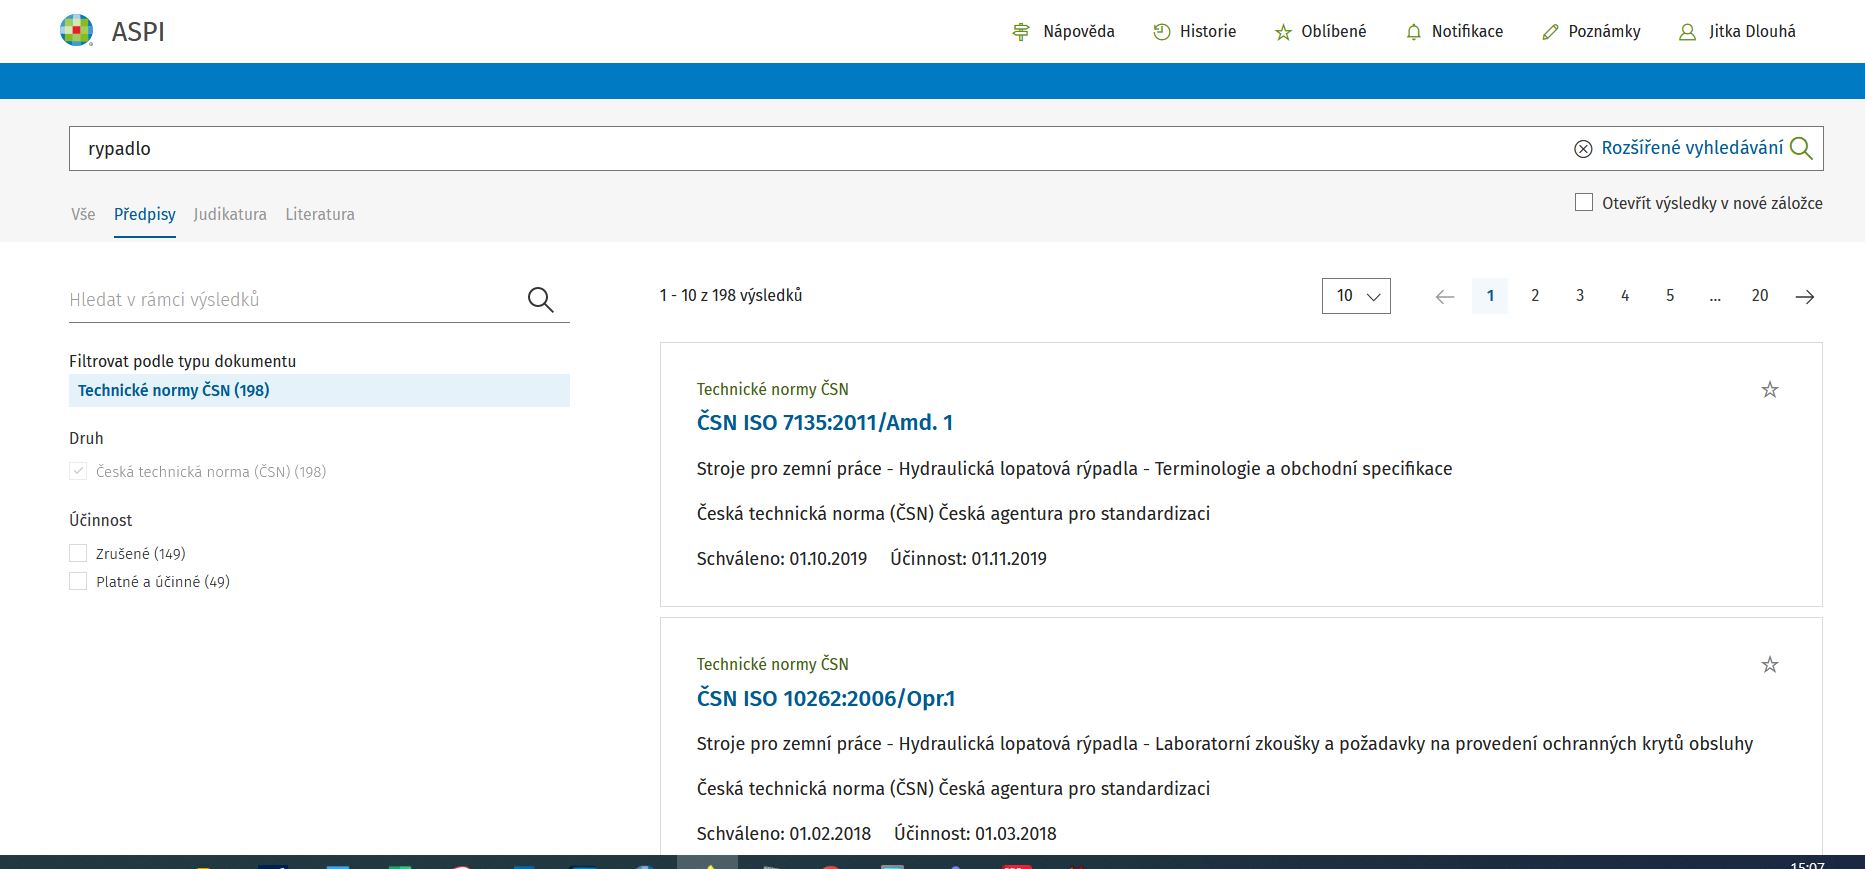This screenshot has height=869, width=1865.
Task: Star ČSN ISO 7135:2011/Amd. 1 as favorite
Action: pos(1769,390)
